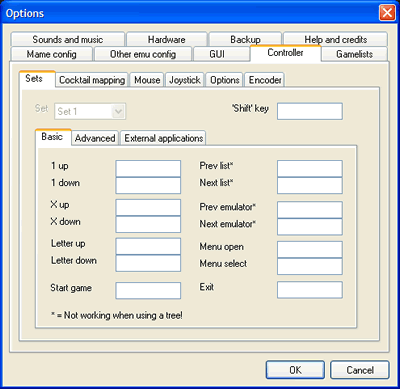
Task: Open the Gamelists tab
Action: coord(354,54)
